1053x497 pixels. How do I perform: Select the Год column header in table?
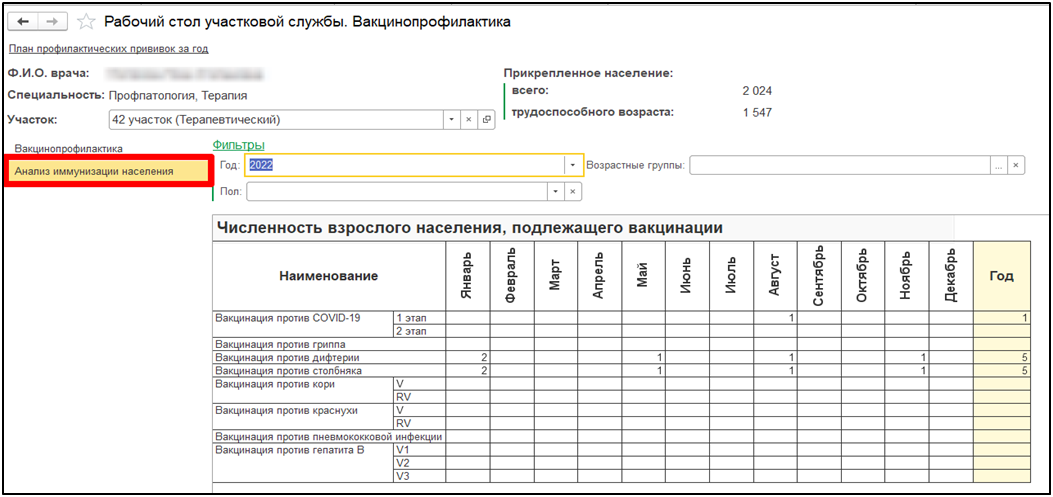(1000, 275)
